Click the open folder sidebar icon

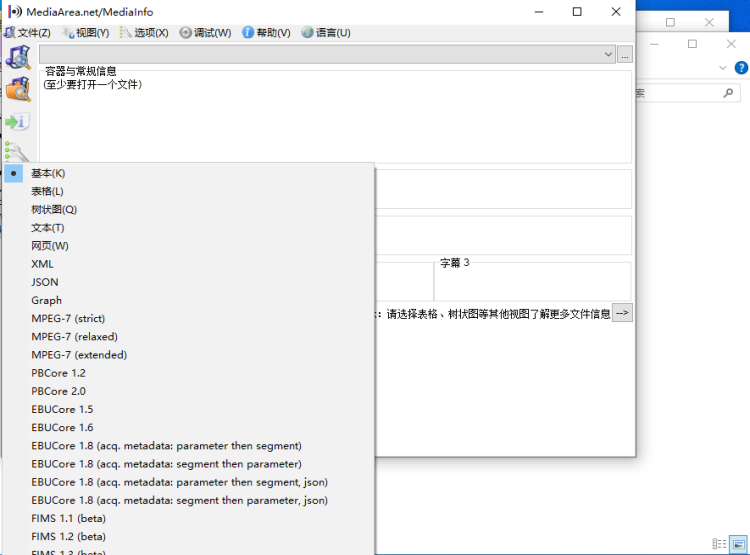tap(18, 89)
